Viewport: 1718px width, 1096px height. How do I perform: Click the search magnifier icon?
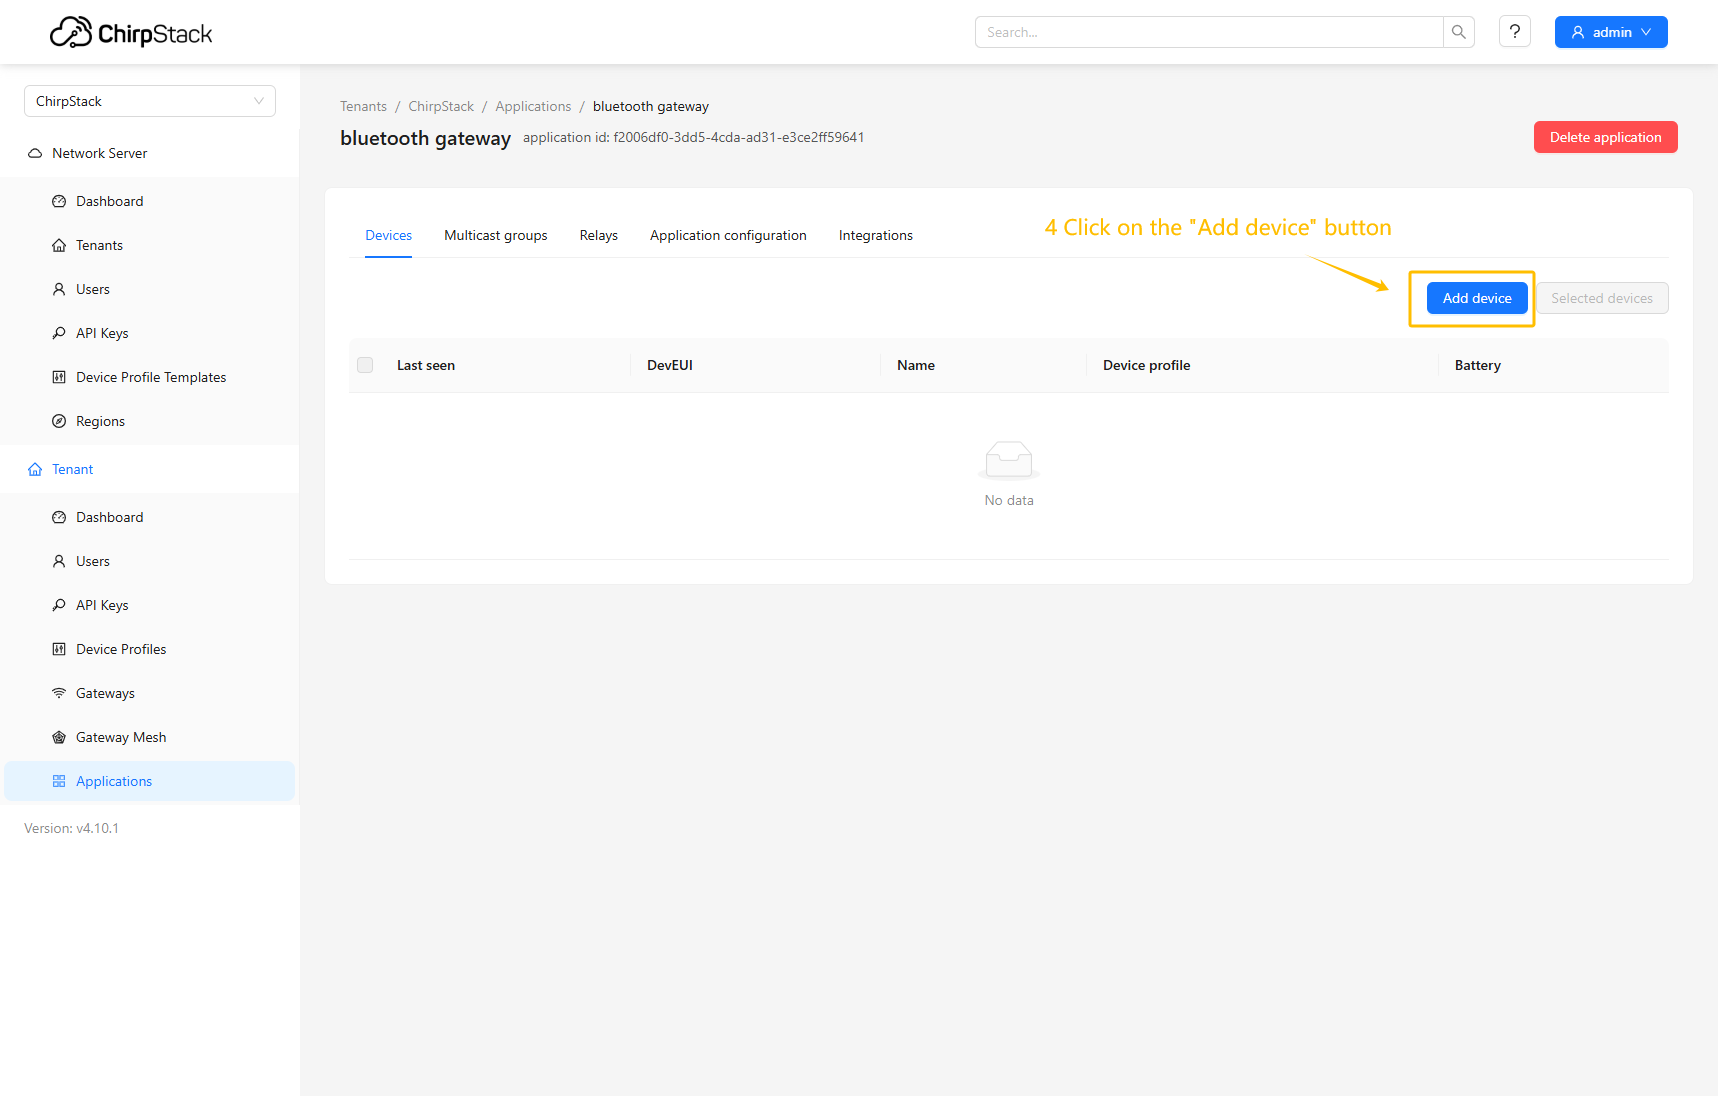click(1458, 32)
